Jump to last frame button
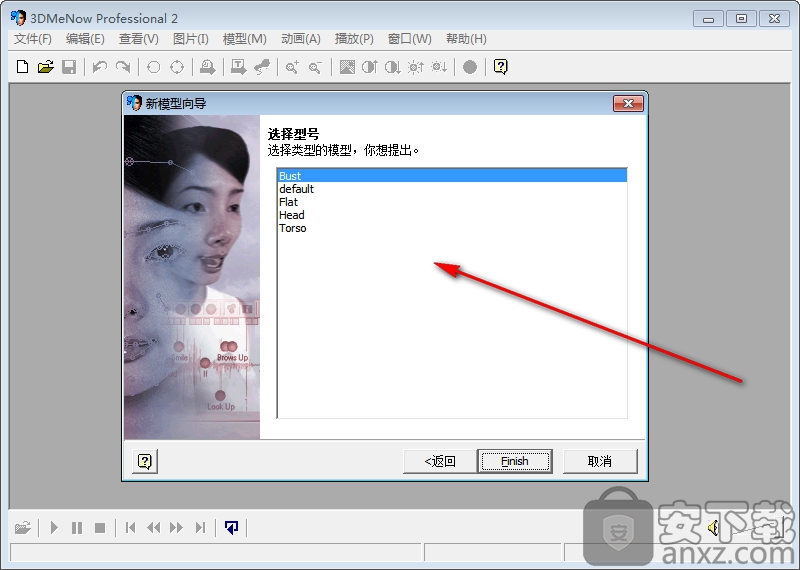800x570 pixels. tap(200, 527)
